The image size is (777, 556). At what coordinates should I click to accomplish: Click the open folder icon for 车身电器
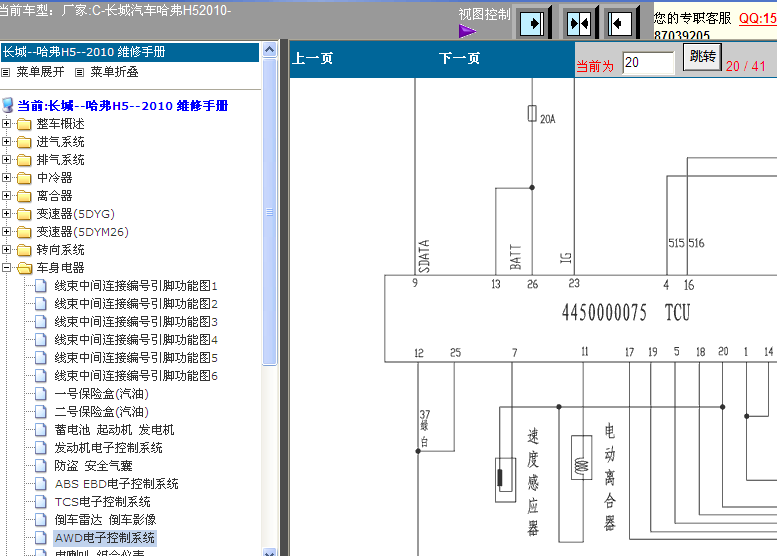coord(24,268)
